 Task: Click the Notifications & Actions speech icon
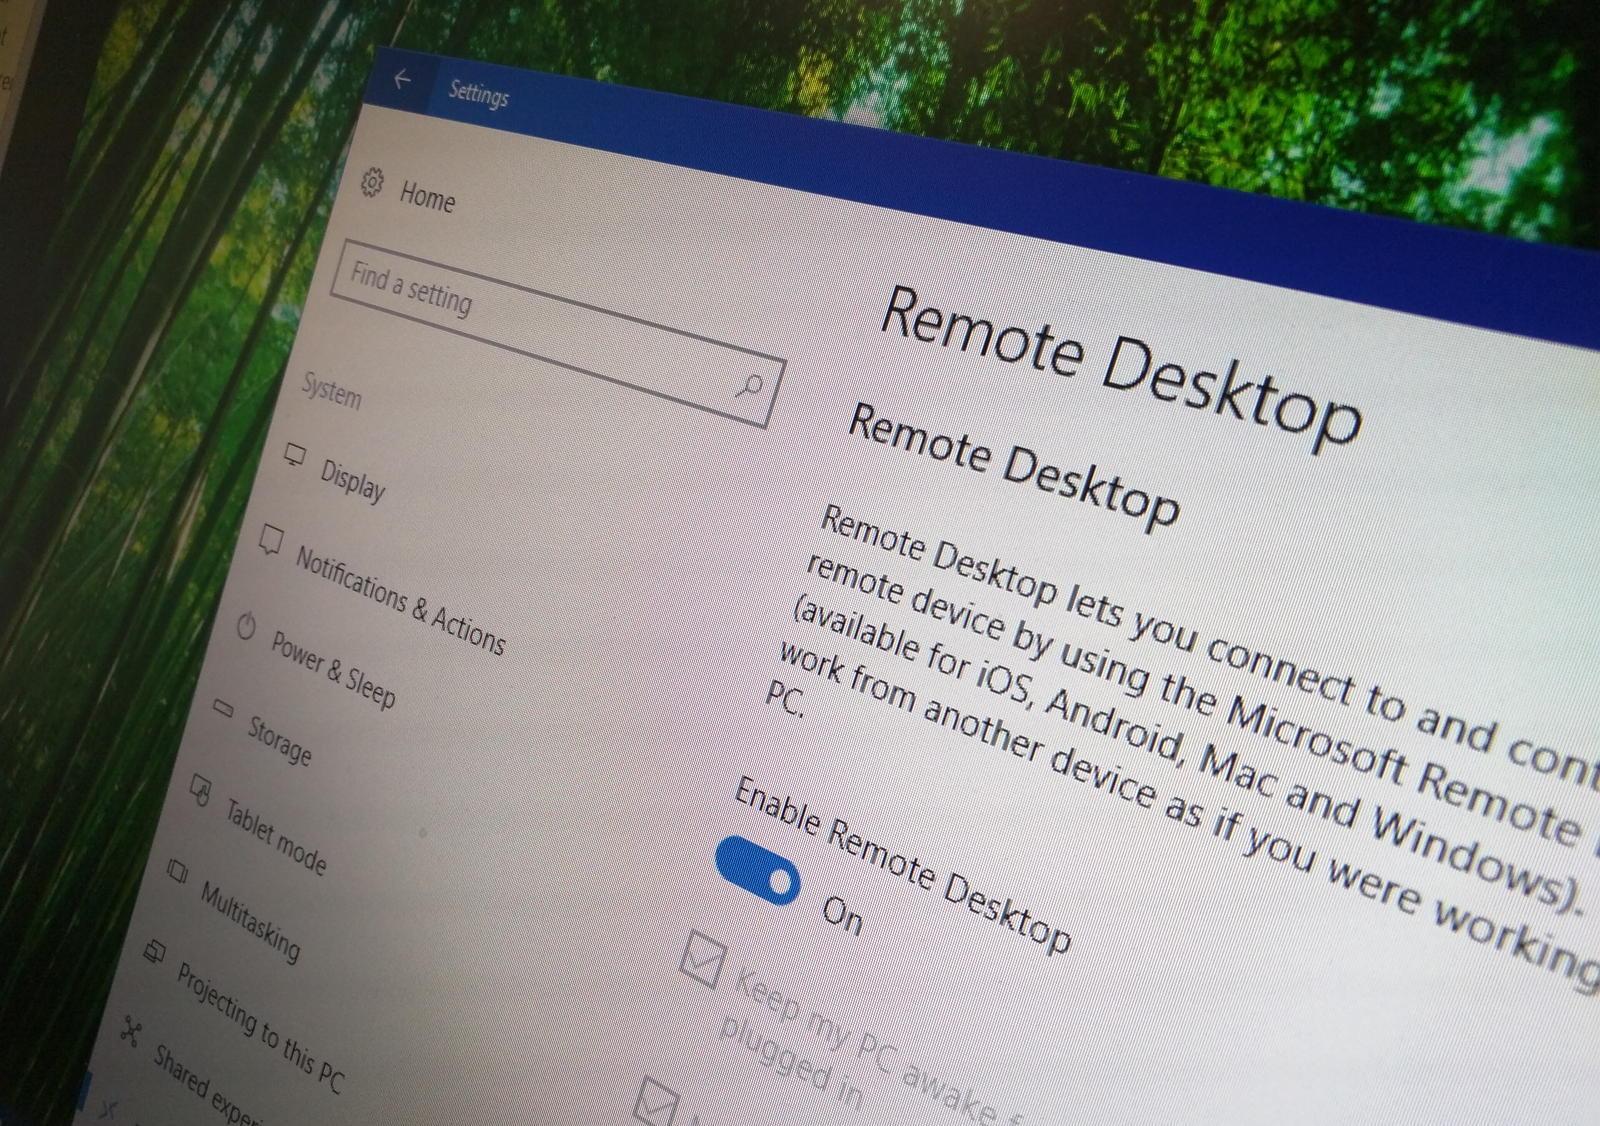pyautogui.click(x=270, y=541)
